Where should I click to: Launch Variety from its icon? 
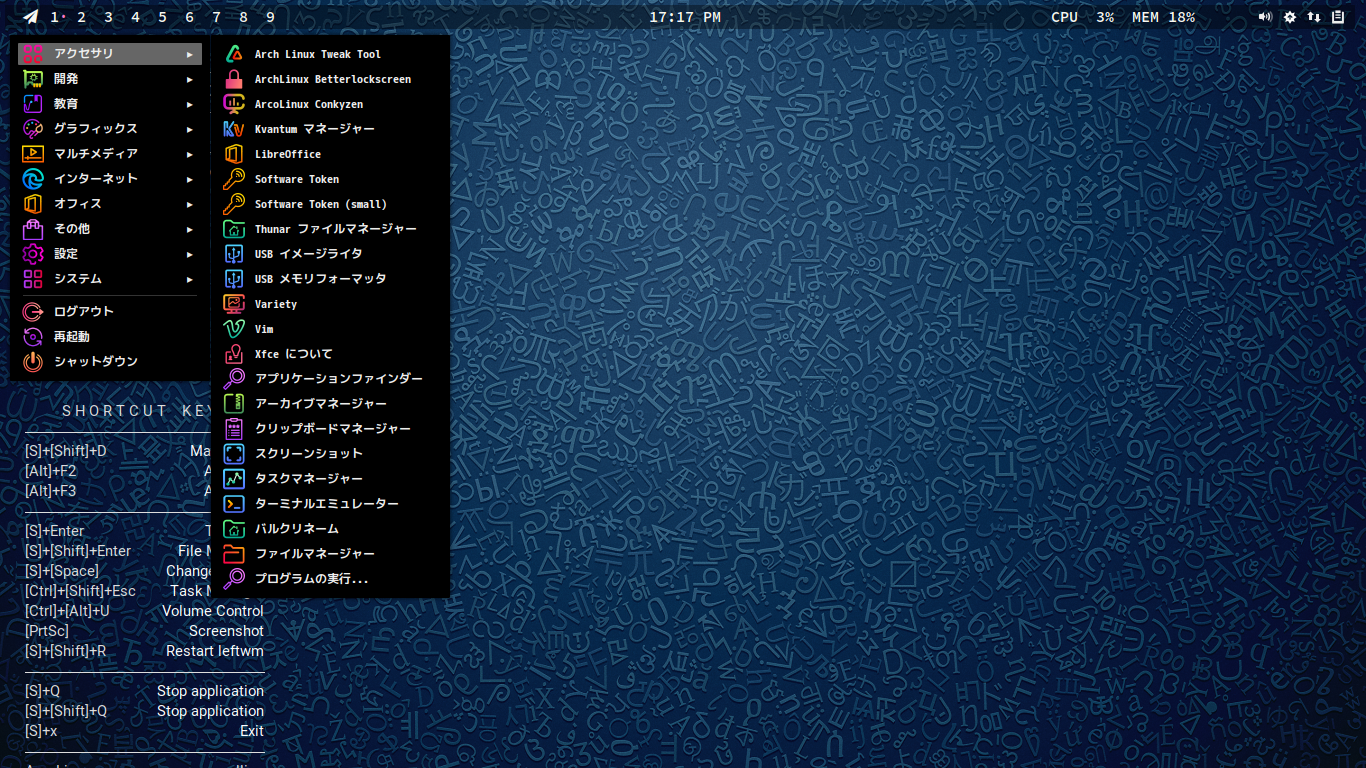234,304
